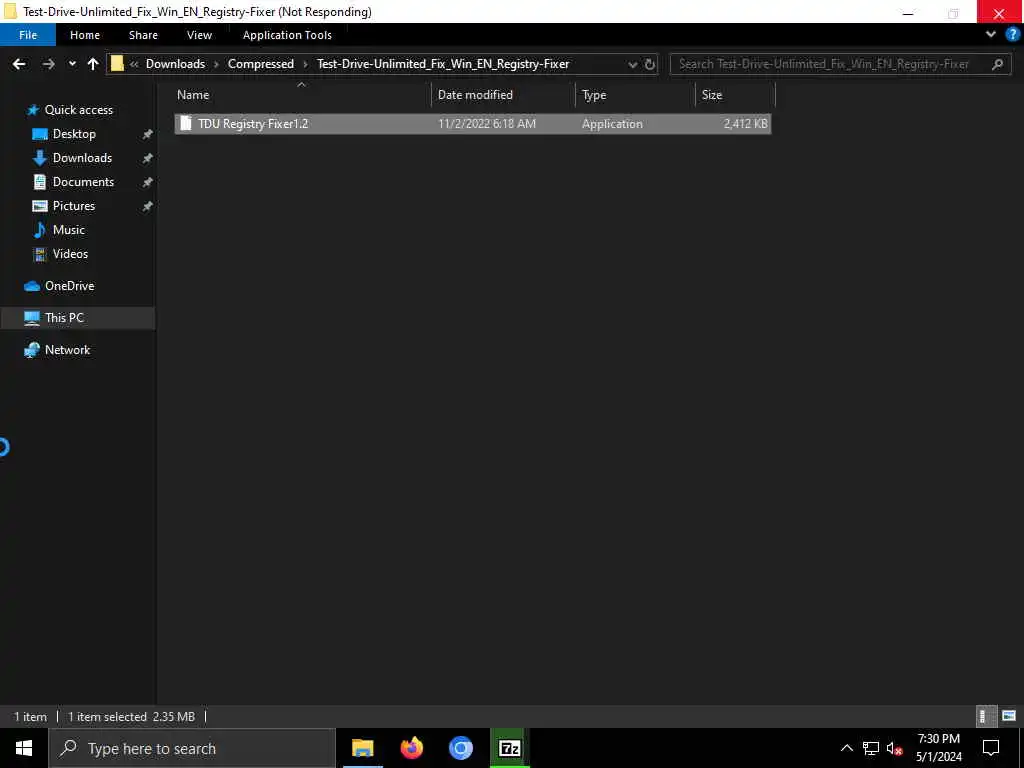Click the TDU Registry Fixer1.2 file icon

[x=186, y=123]
